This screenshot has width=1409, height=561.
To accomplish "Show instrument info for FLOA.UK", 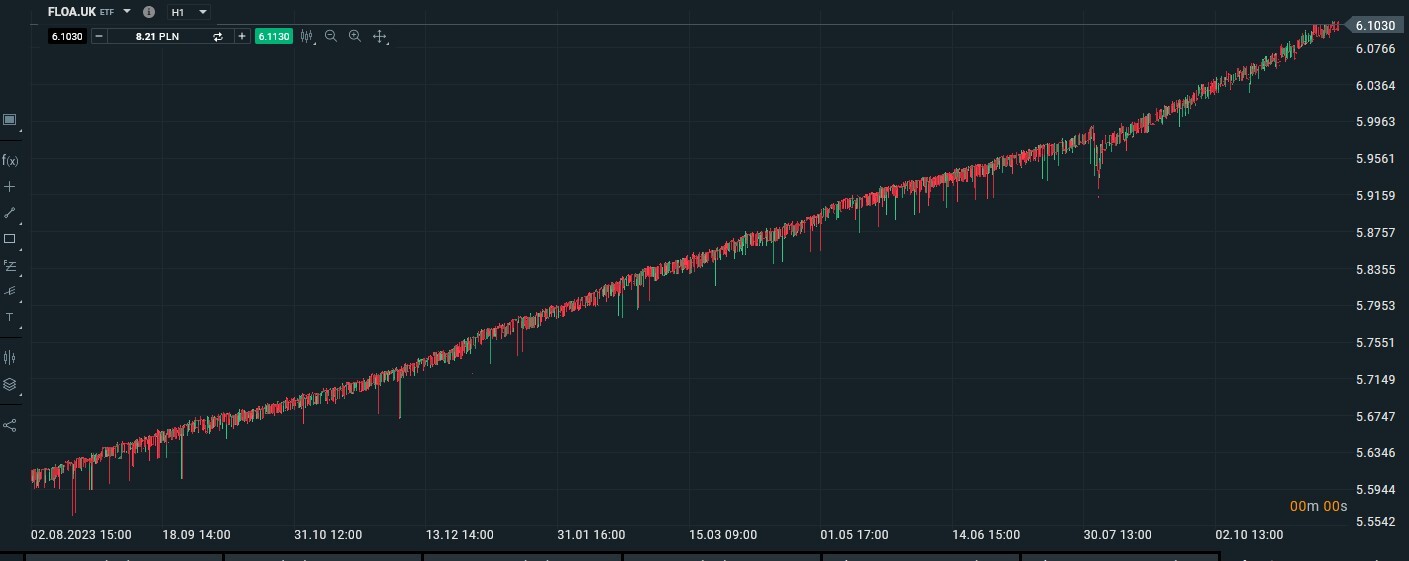I will point(149,12).
